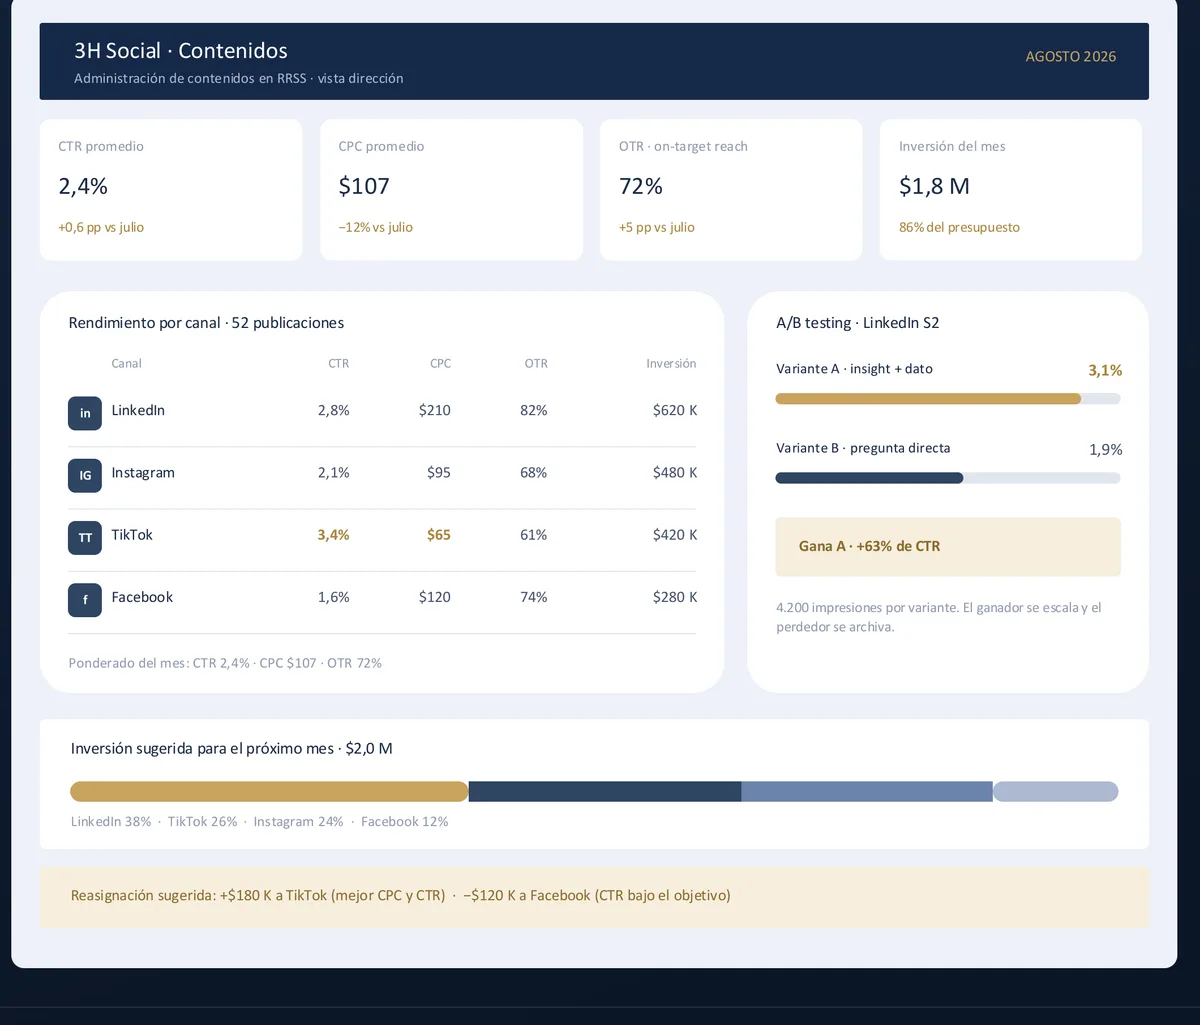Click the Variante A progress bar
Viewport: 1200px width, 1025px height.
tap(948, 399)
